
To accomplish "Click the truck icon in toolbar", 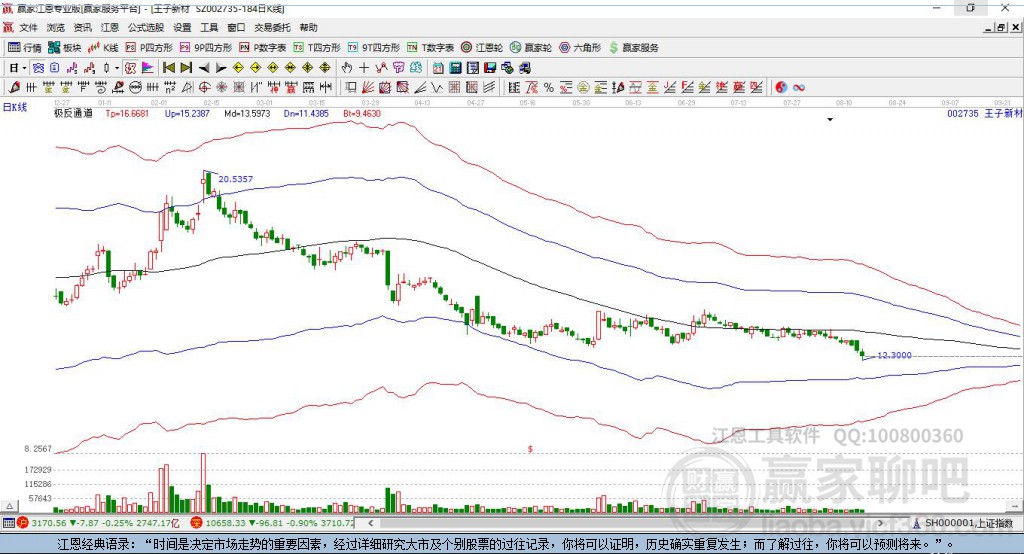I will [x=525, y=68].
